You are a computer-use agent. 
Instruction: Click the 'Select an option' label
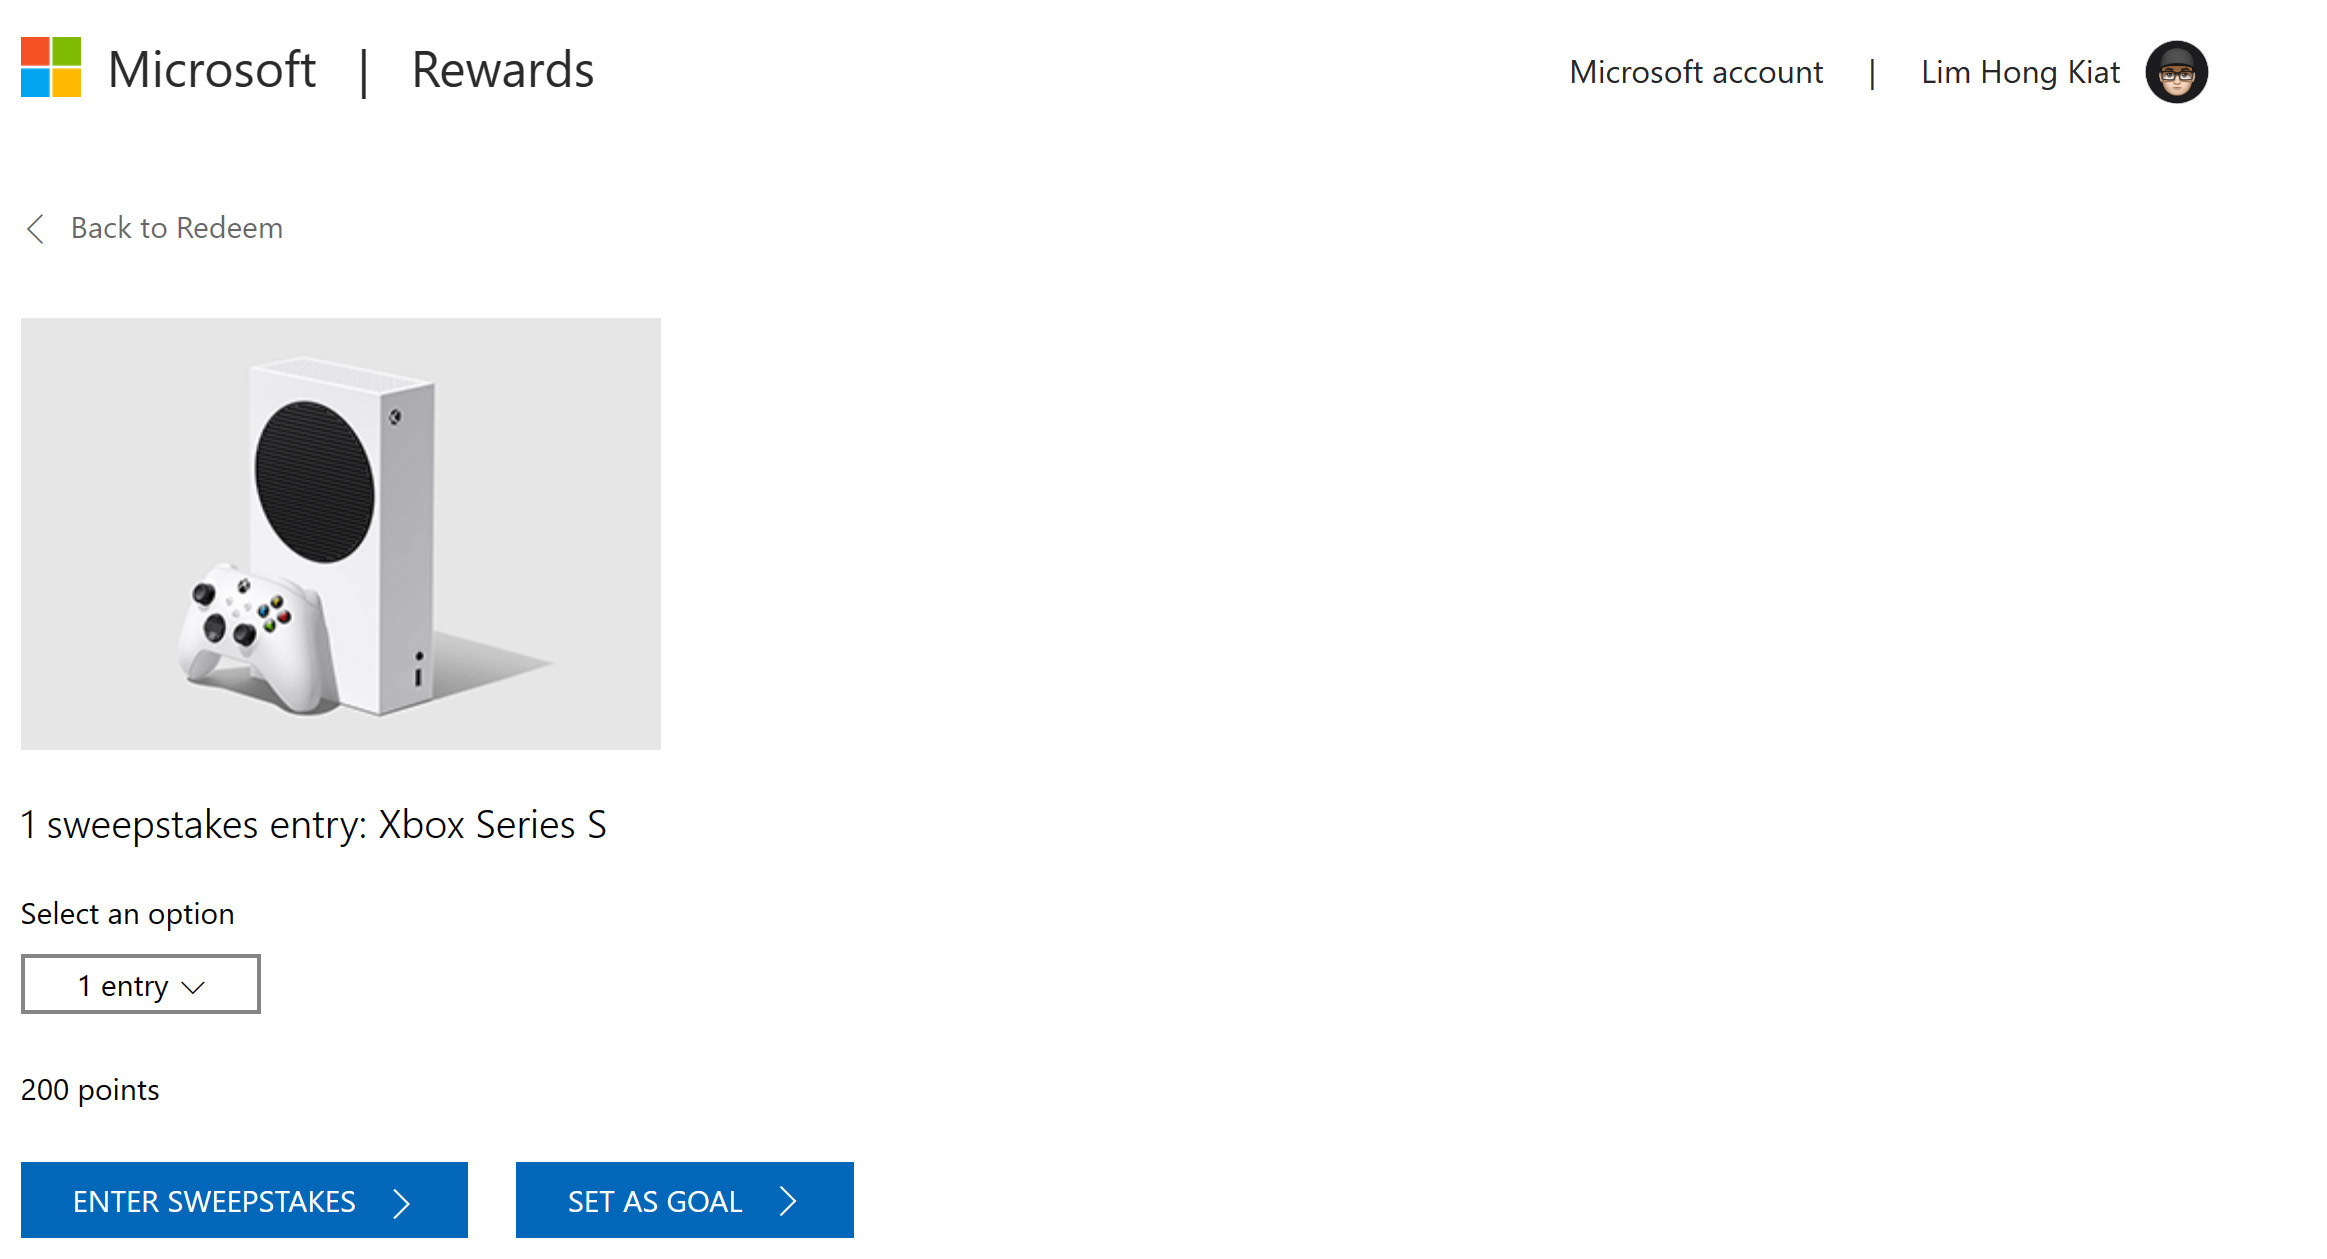tap(128, 914)
